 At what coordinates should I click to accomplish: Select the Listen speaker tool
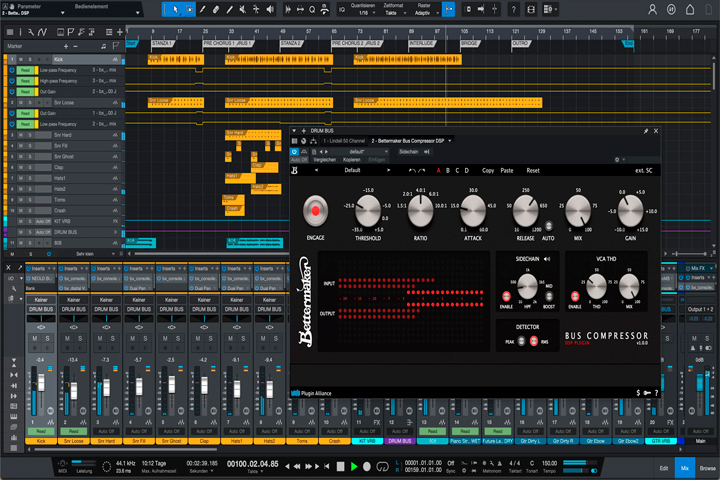270,9
